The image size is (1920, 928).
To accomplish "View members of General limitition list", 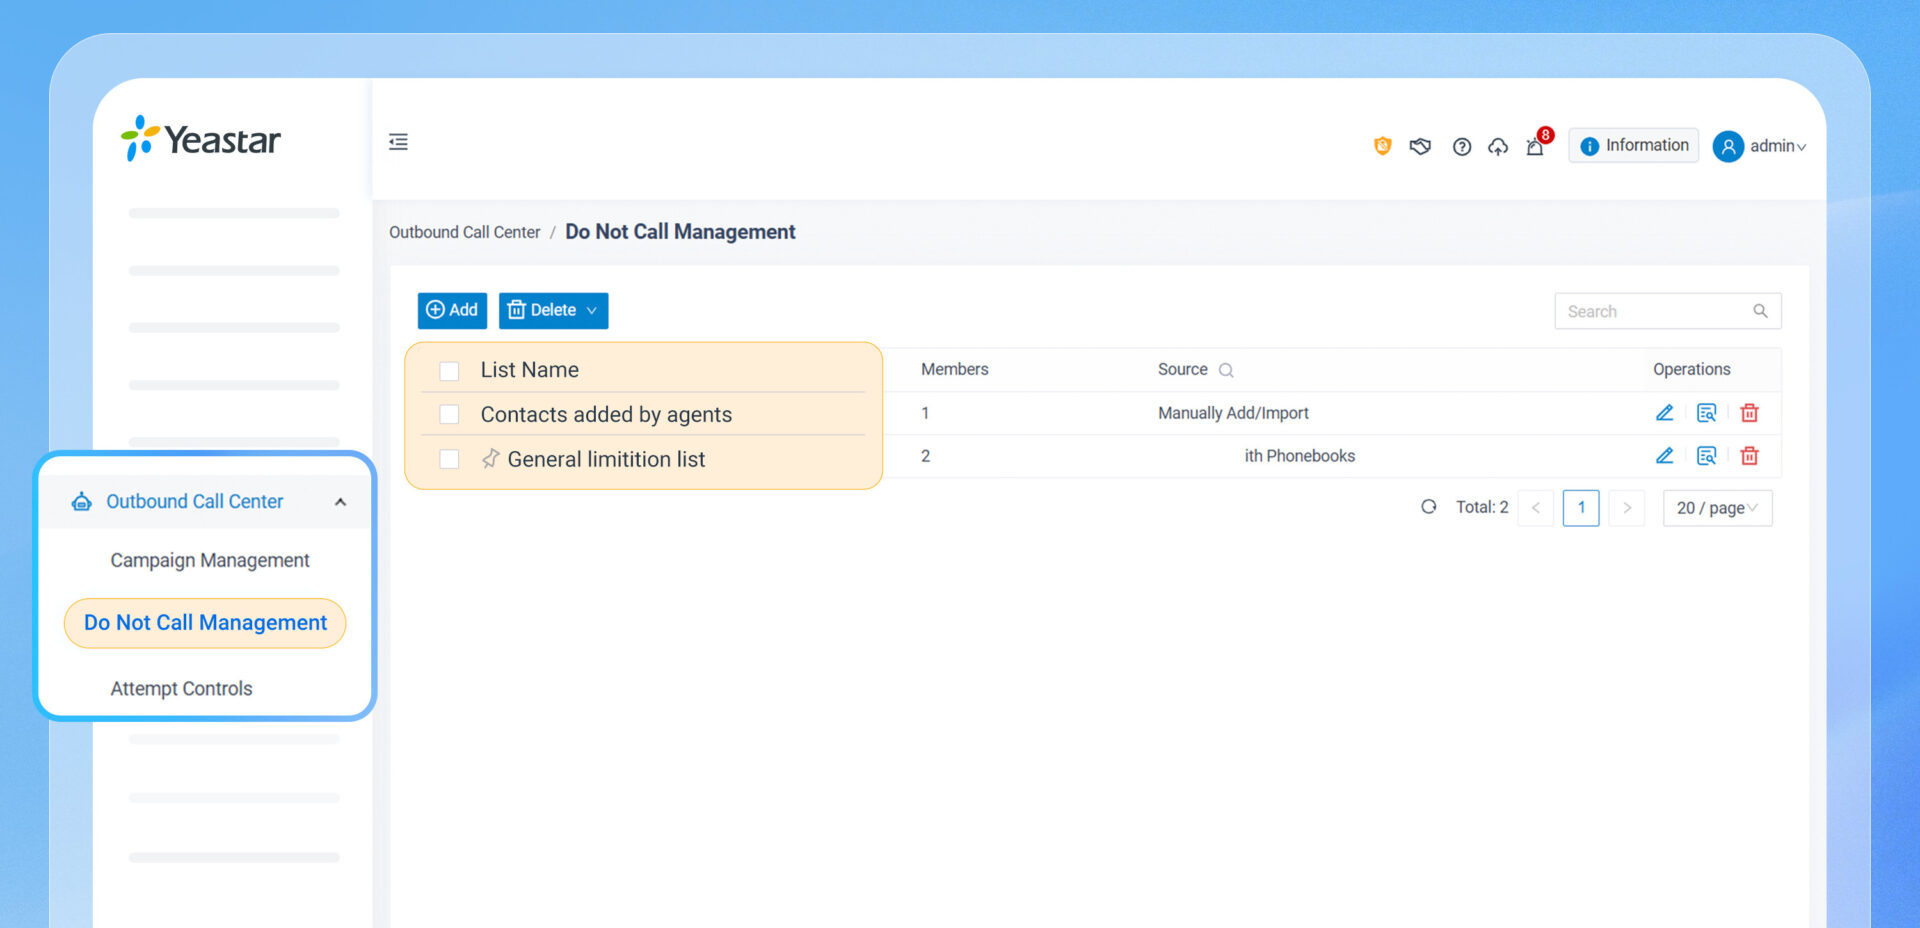I will click(1706, 456).
